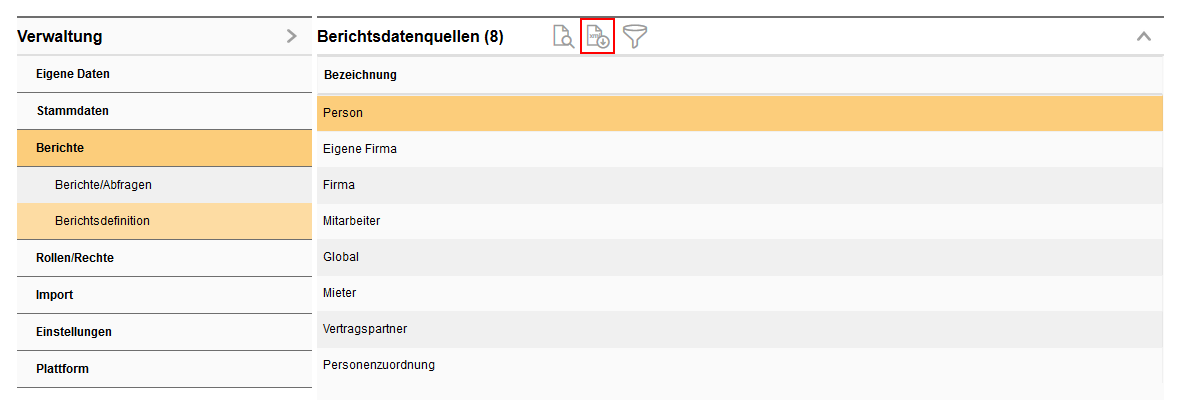
Task: Open the Import menu item
Action: click(x=54, y=295)
